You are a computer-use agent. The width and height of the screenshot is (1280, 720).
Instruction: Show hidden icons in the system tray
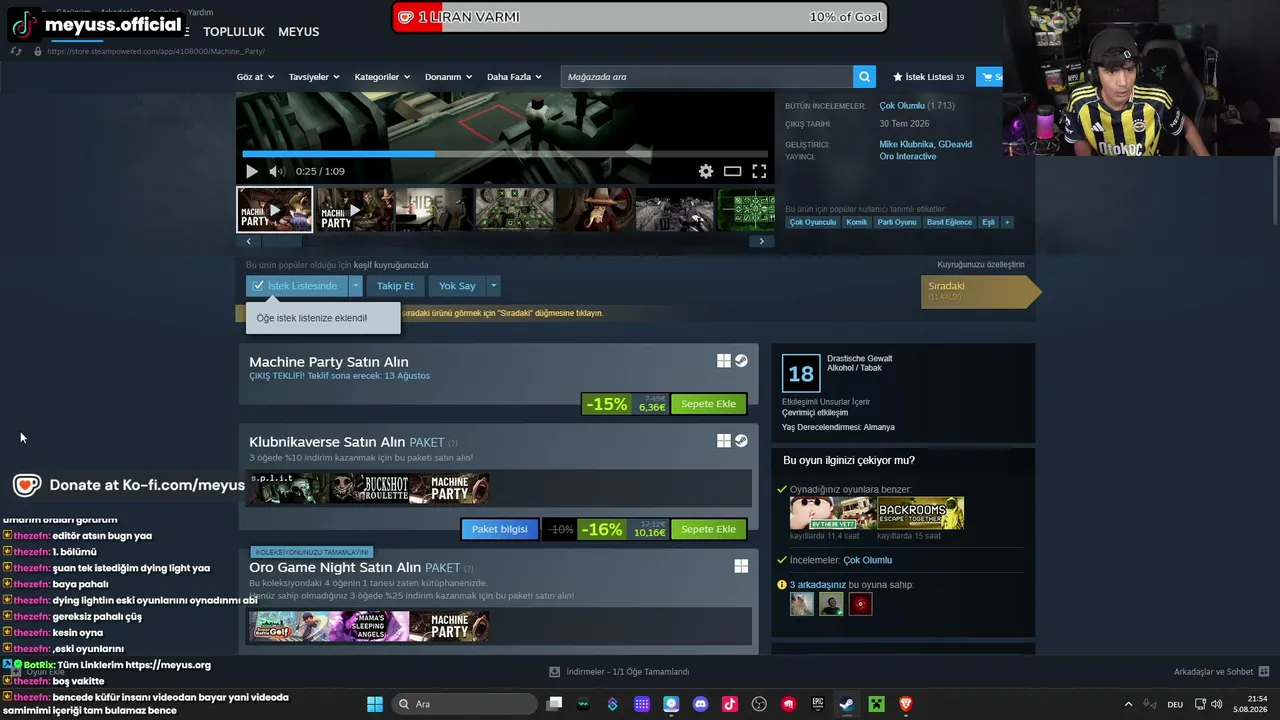(x=1129, y=704)
